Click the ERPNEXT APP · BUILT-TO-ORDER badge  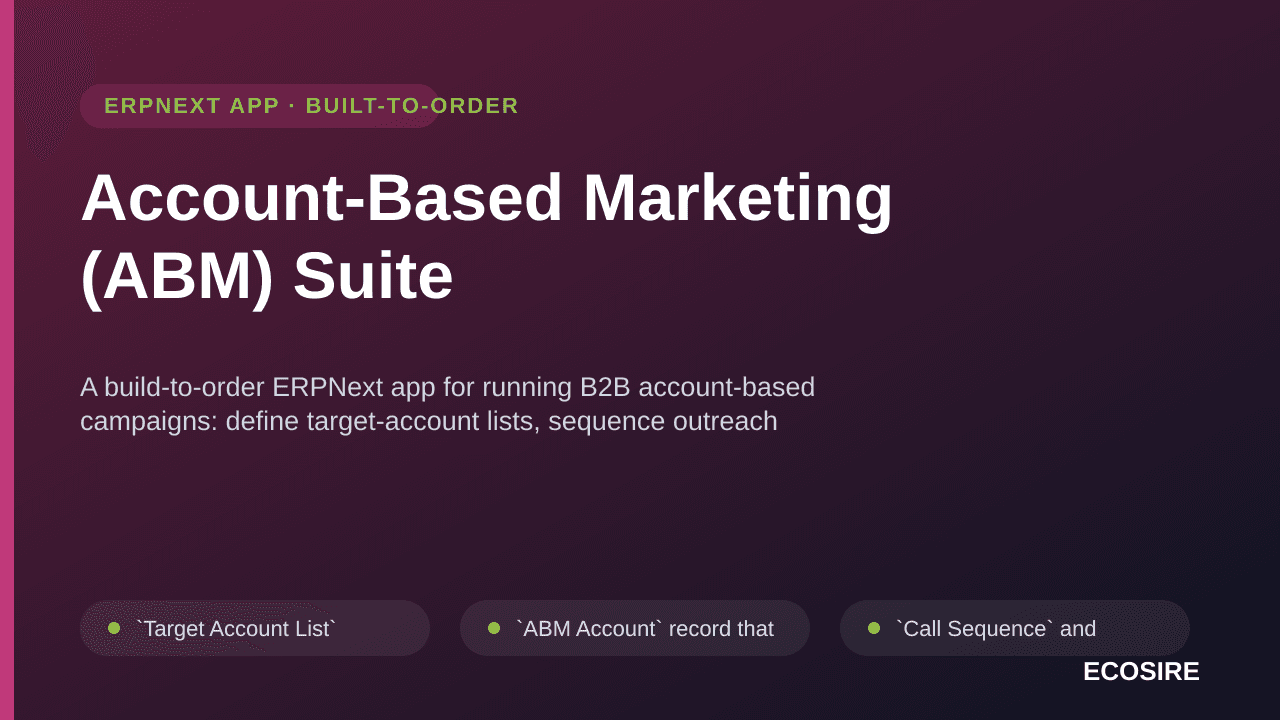click(x=260, y=106)
